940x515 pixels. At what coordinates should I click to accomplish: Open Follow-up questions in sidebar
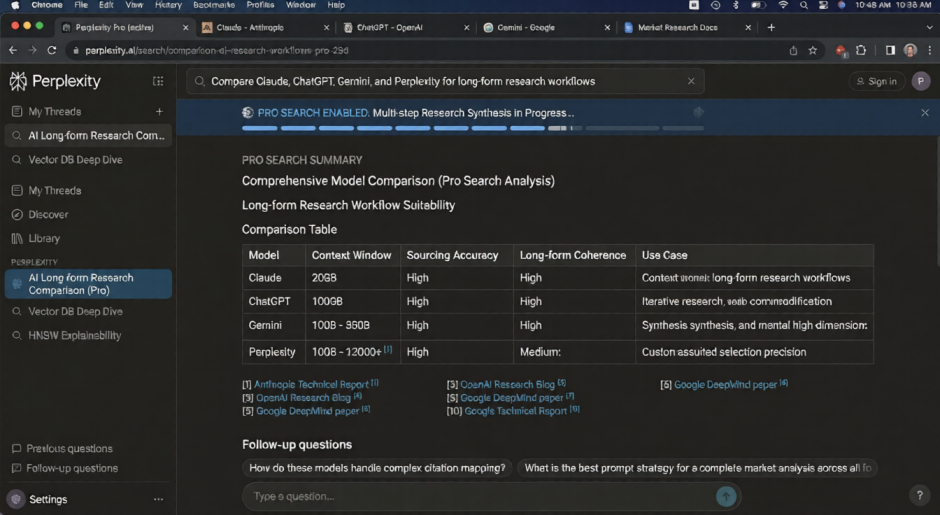tap(72, 468)
